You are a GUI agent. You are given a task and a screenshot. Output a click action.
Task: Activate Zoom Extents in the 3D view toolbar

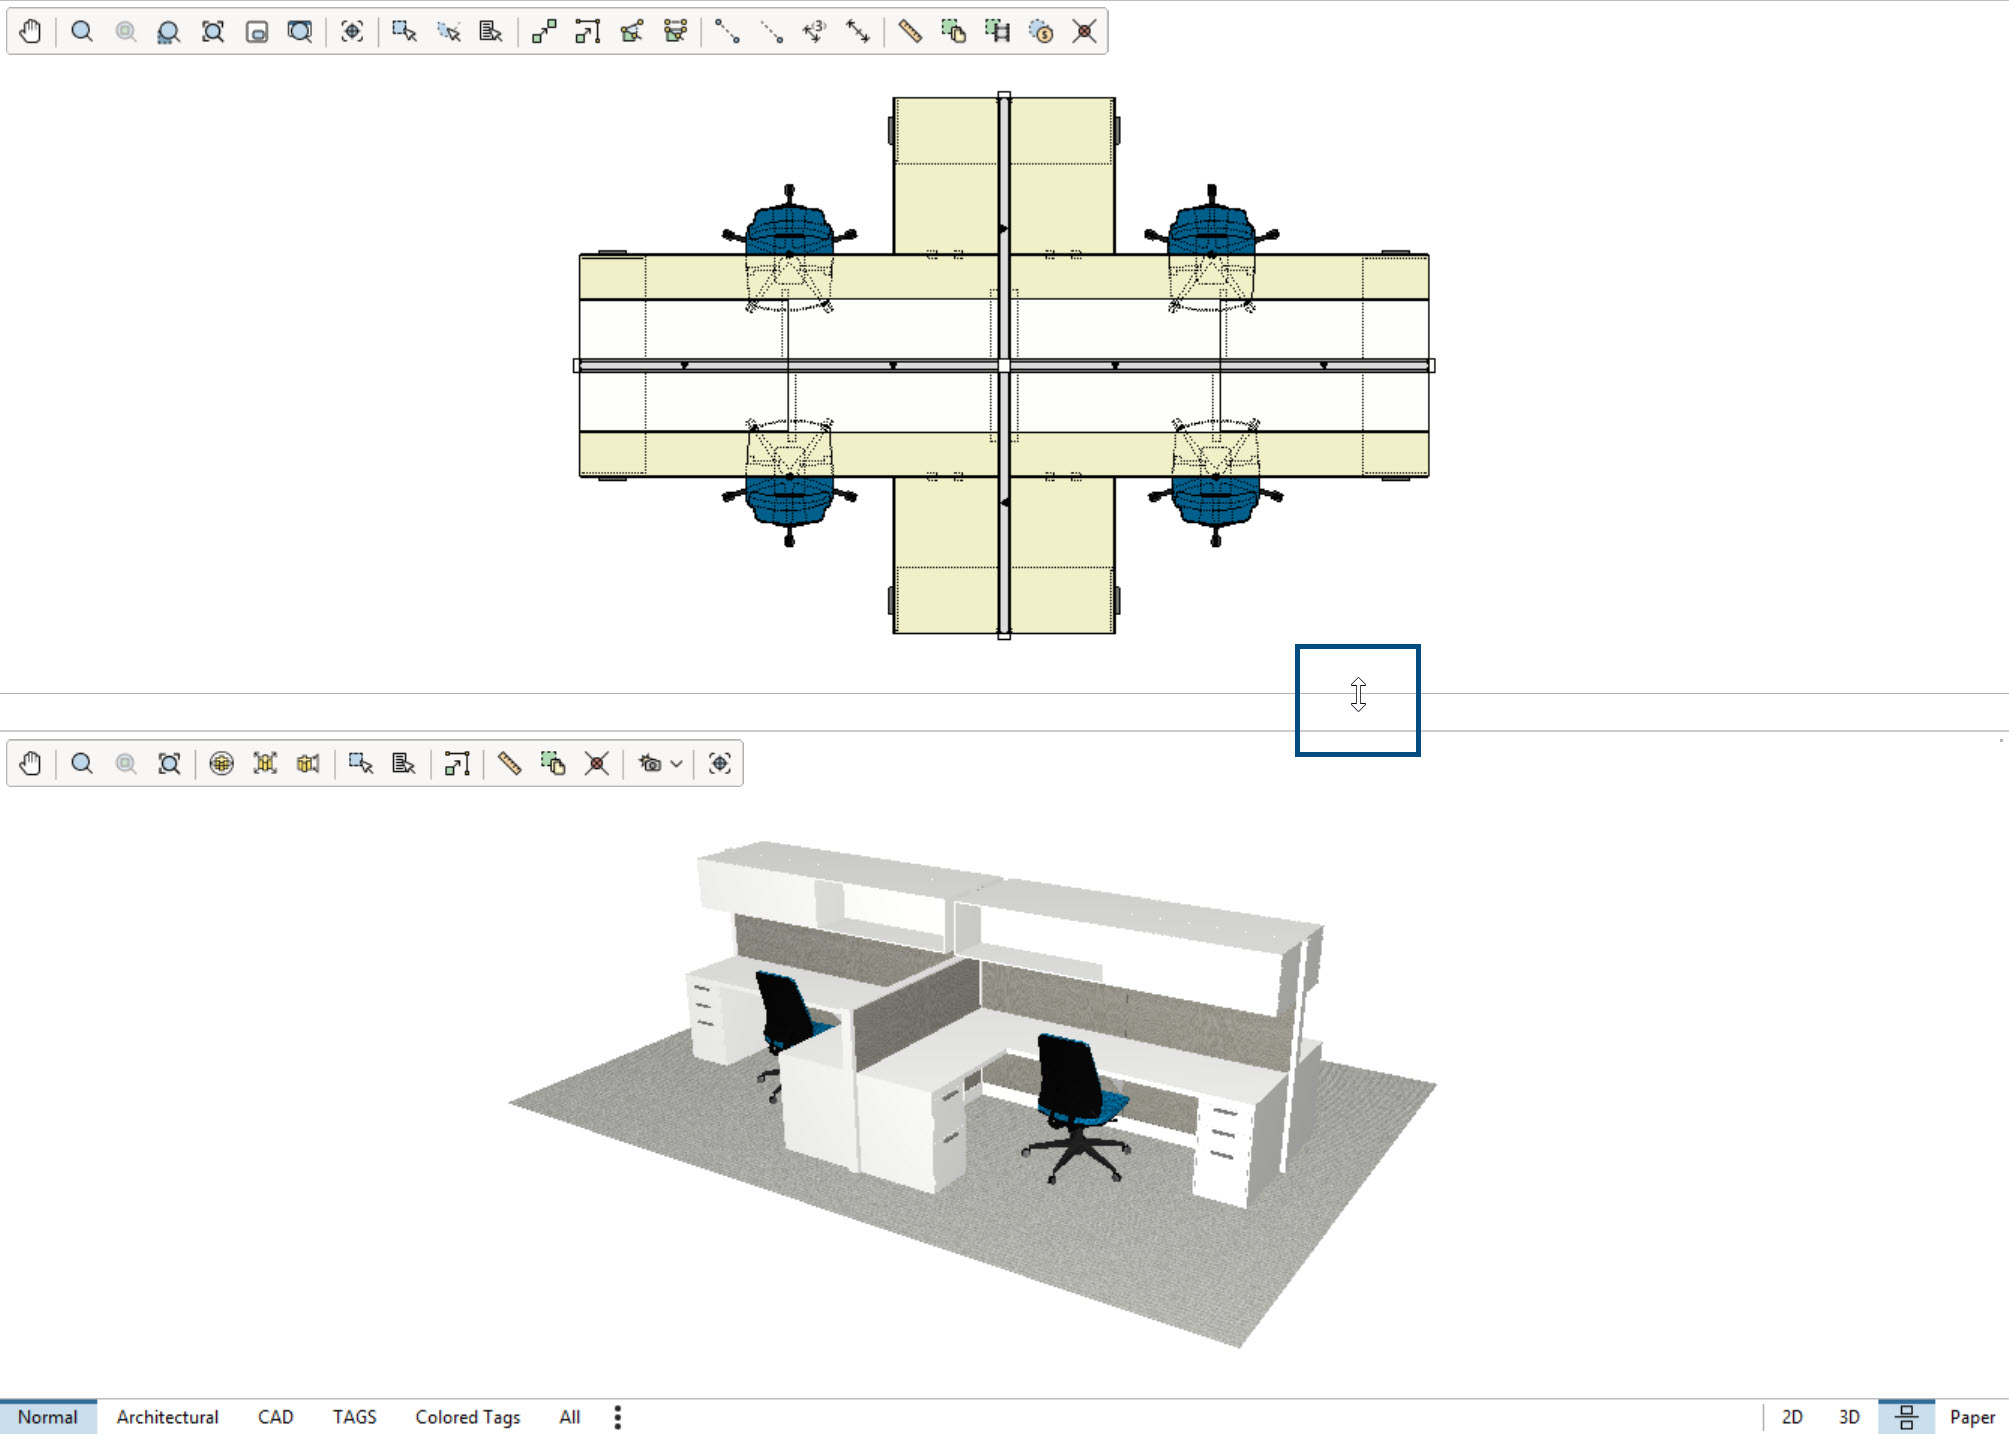pos(168,763)
